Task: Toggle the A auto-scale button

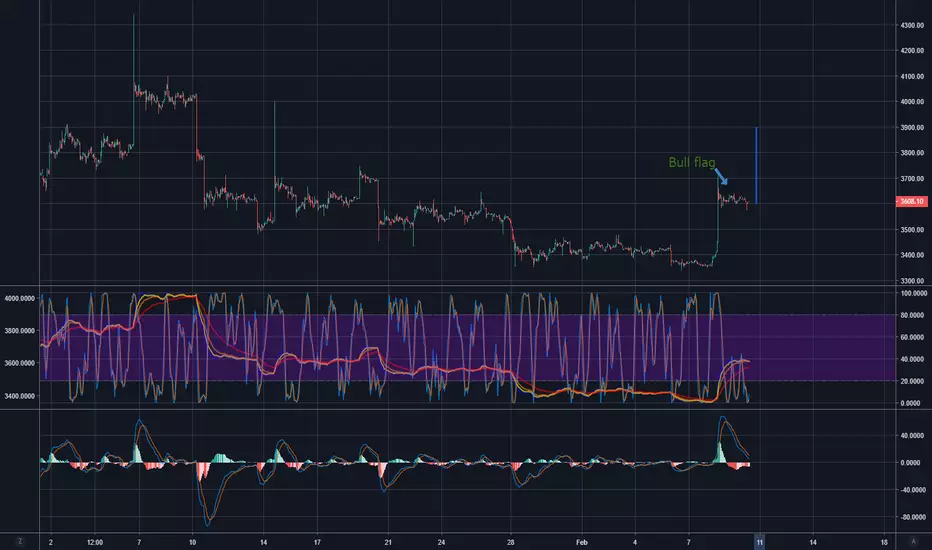Action: [x=914, y=542]
